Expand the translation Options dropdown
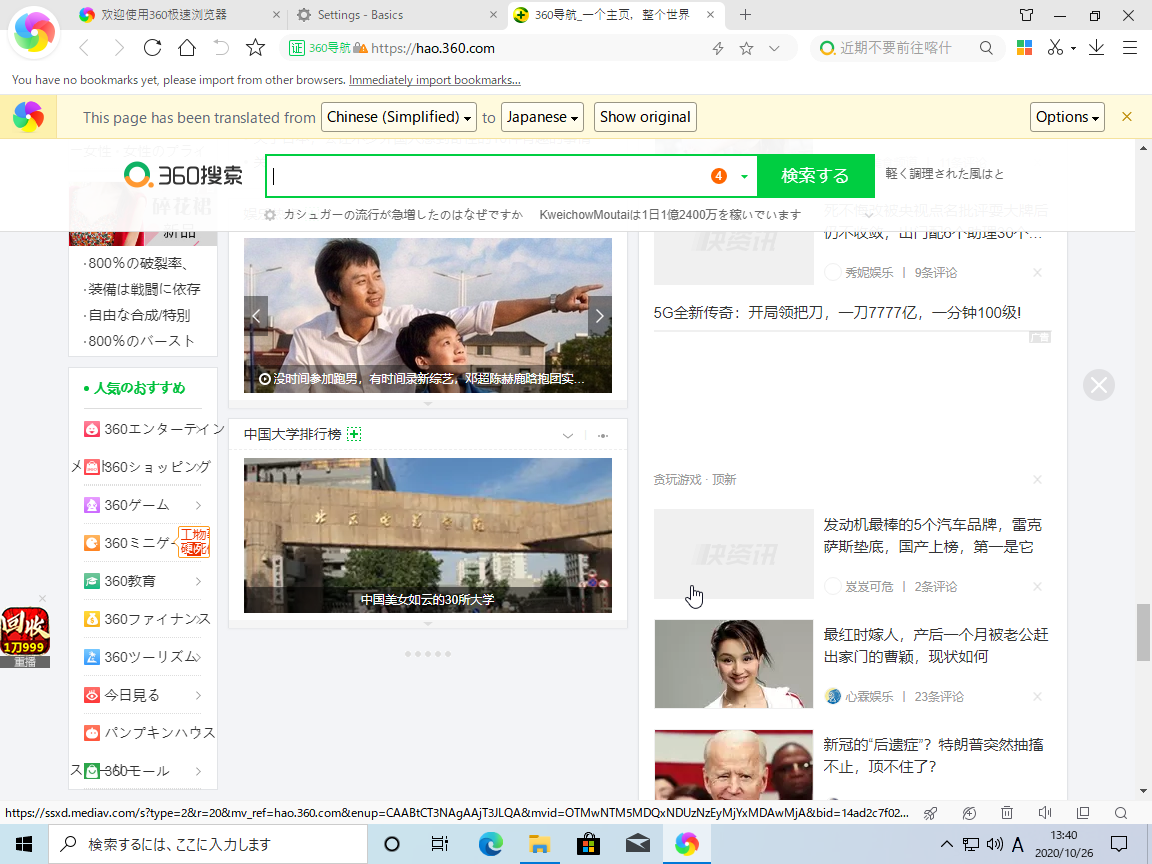1152x864 pixels. coord(1067,117)
